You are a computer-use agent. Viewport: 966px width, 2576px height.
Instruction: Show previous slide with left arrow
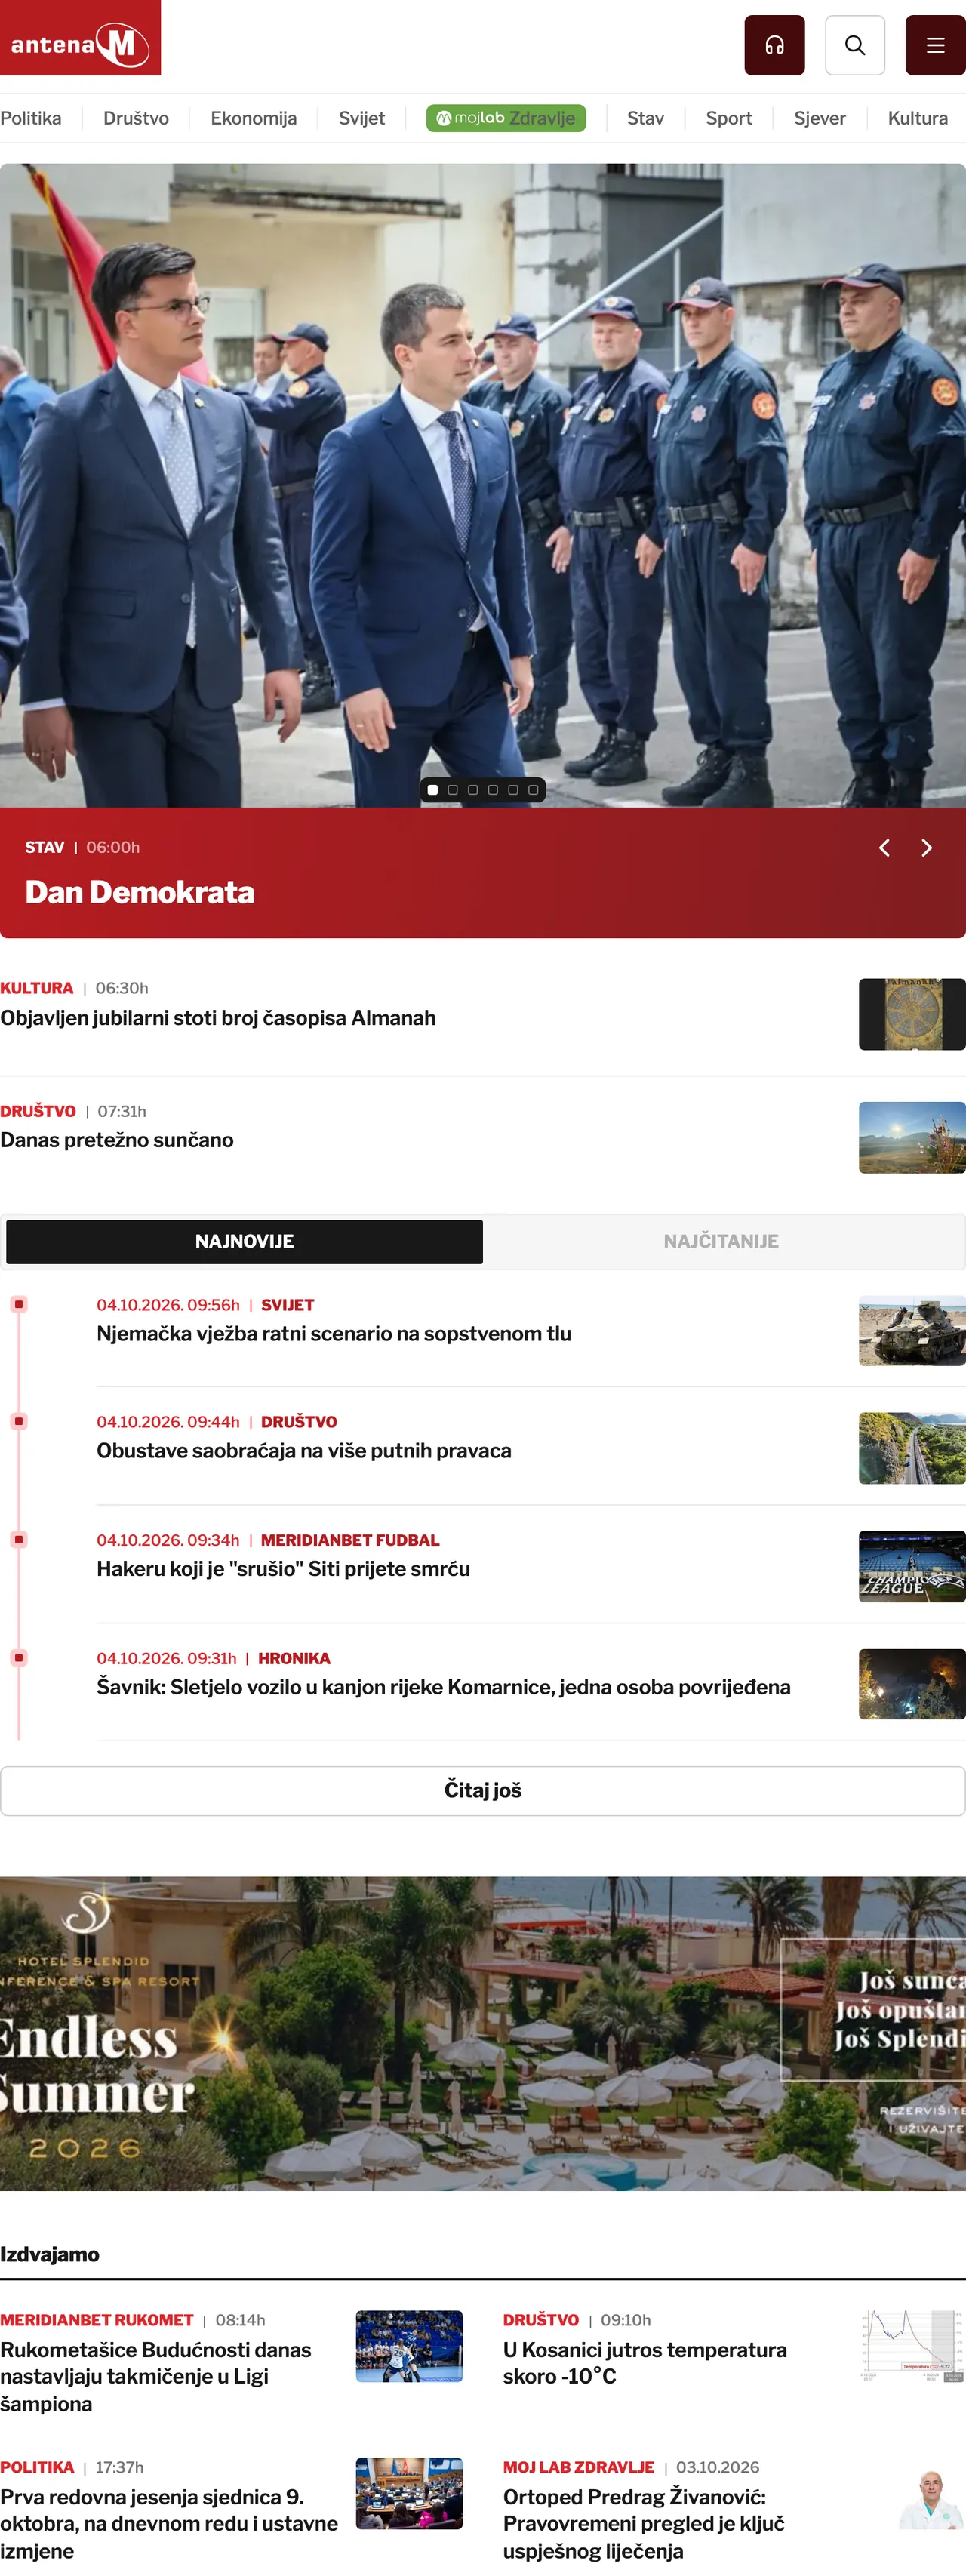pyautogui.click(x=884, y=848)
